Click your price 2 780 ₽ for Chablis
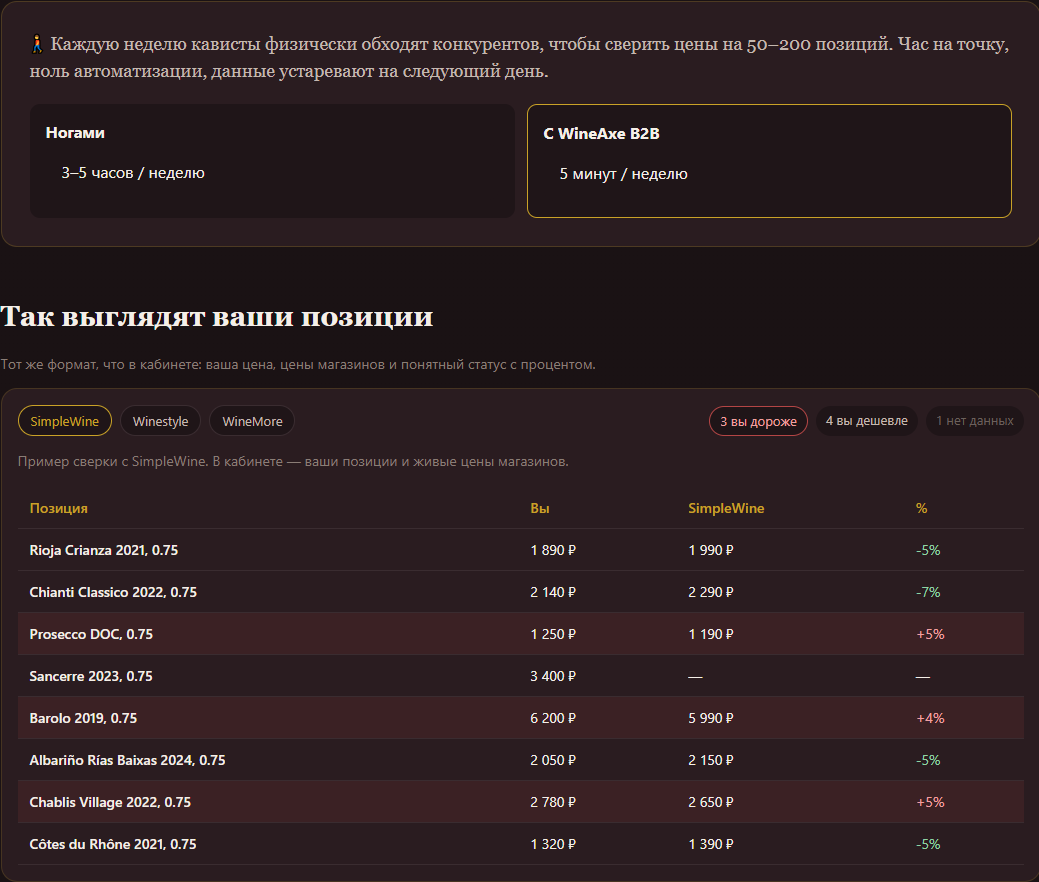This screenshot has width=1039, height=882. tap(553, 802)
